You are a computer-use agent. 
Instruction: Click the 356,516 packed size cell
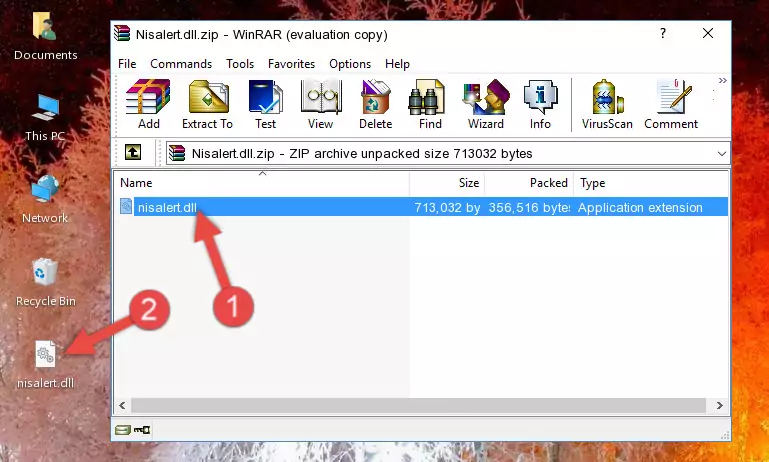click(x=529, y=207)
